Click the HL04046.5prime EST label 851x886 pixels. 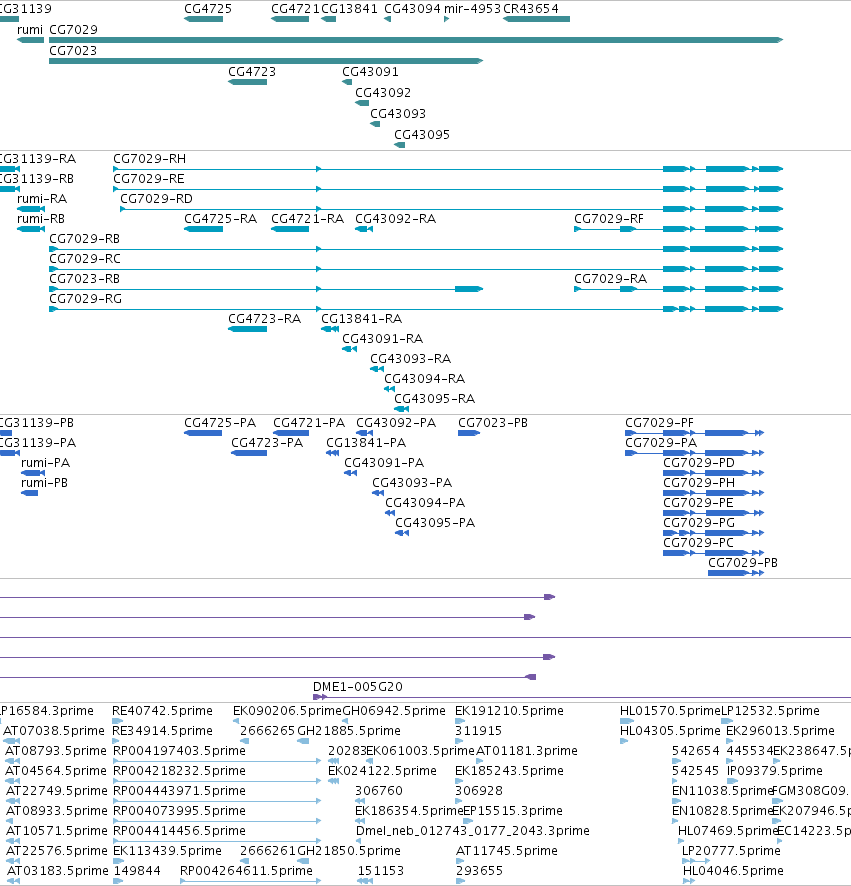733,871
